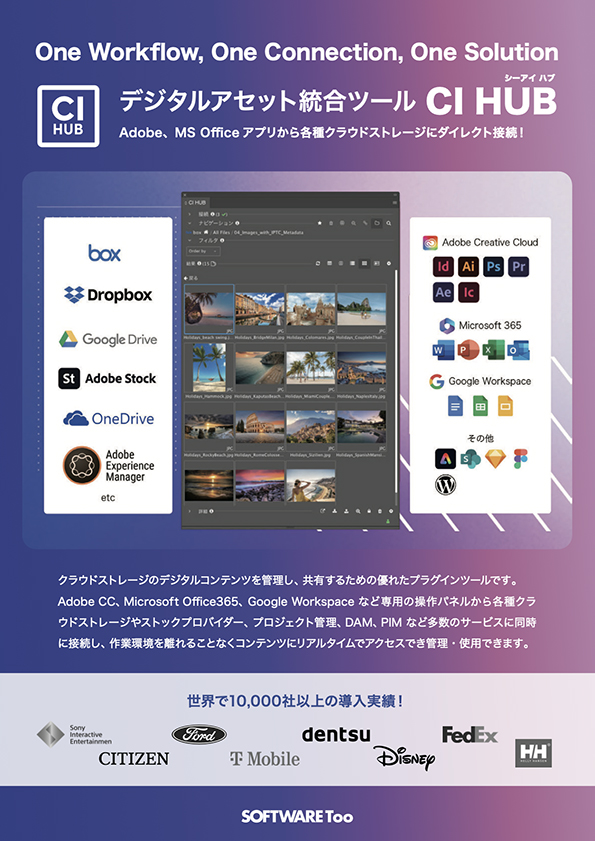Expand the 接続 section
Screen dimensions: 595x841
pos(189,214)
